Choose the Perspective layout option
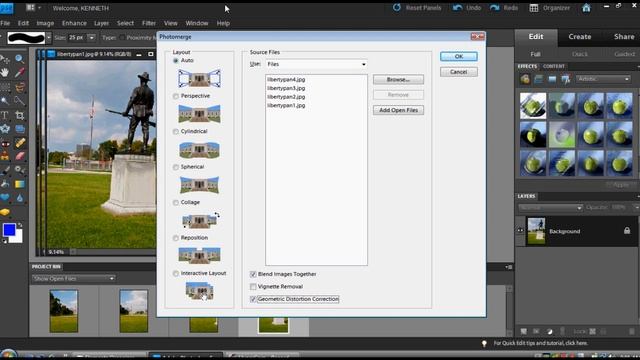The height and width of the screenshot is (360, 640). click(176, 96)
